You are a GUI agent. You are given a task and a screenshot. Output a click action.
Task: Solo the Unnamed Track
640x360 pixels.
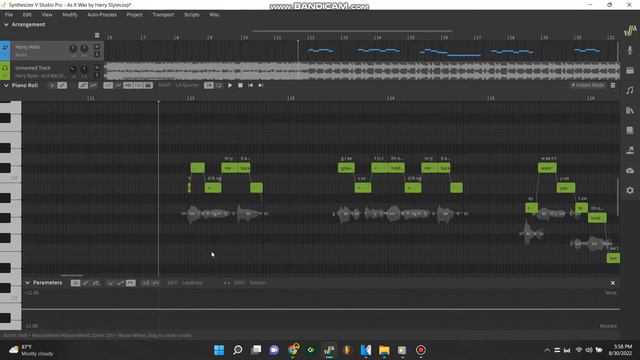click(x=97, y=75)
